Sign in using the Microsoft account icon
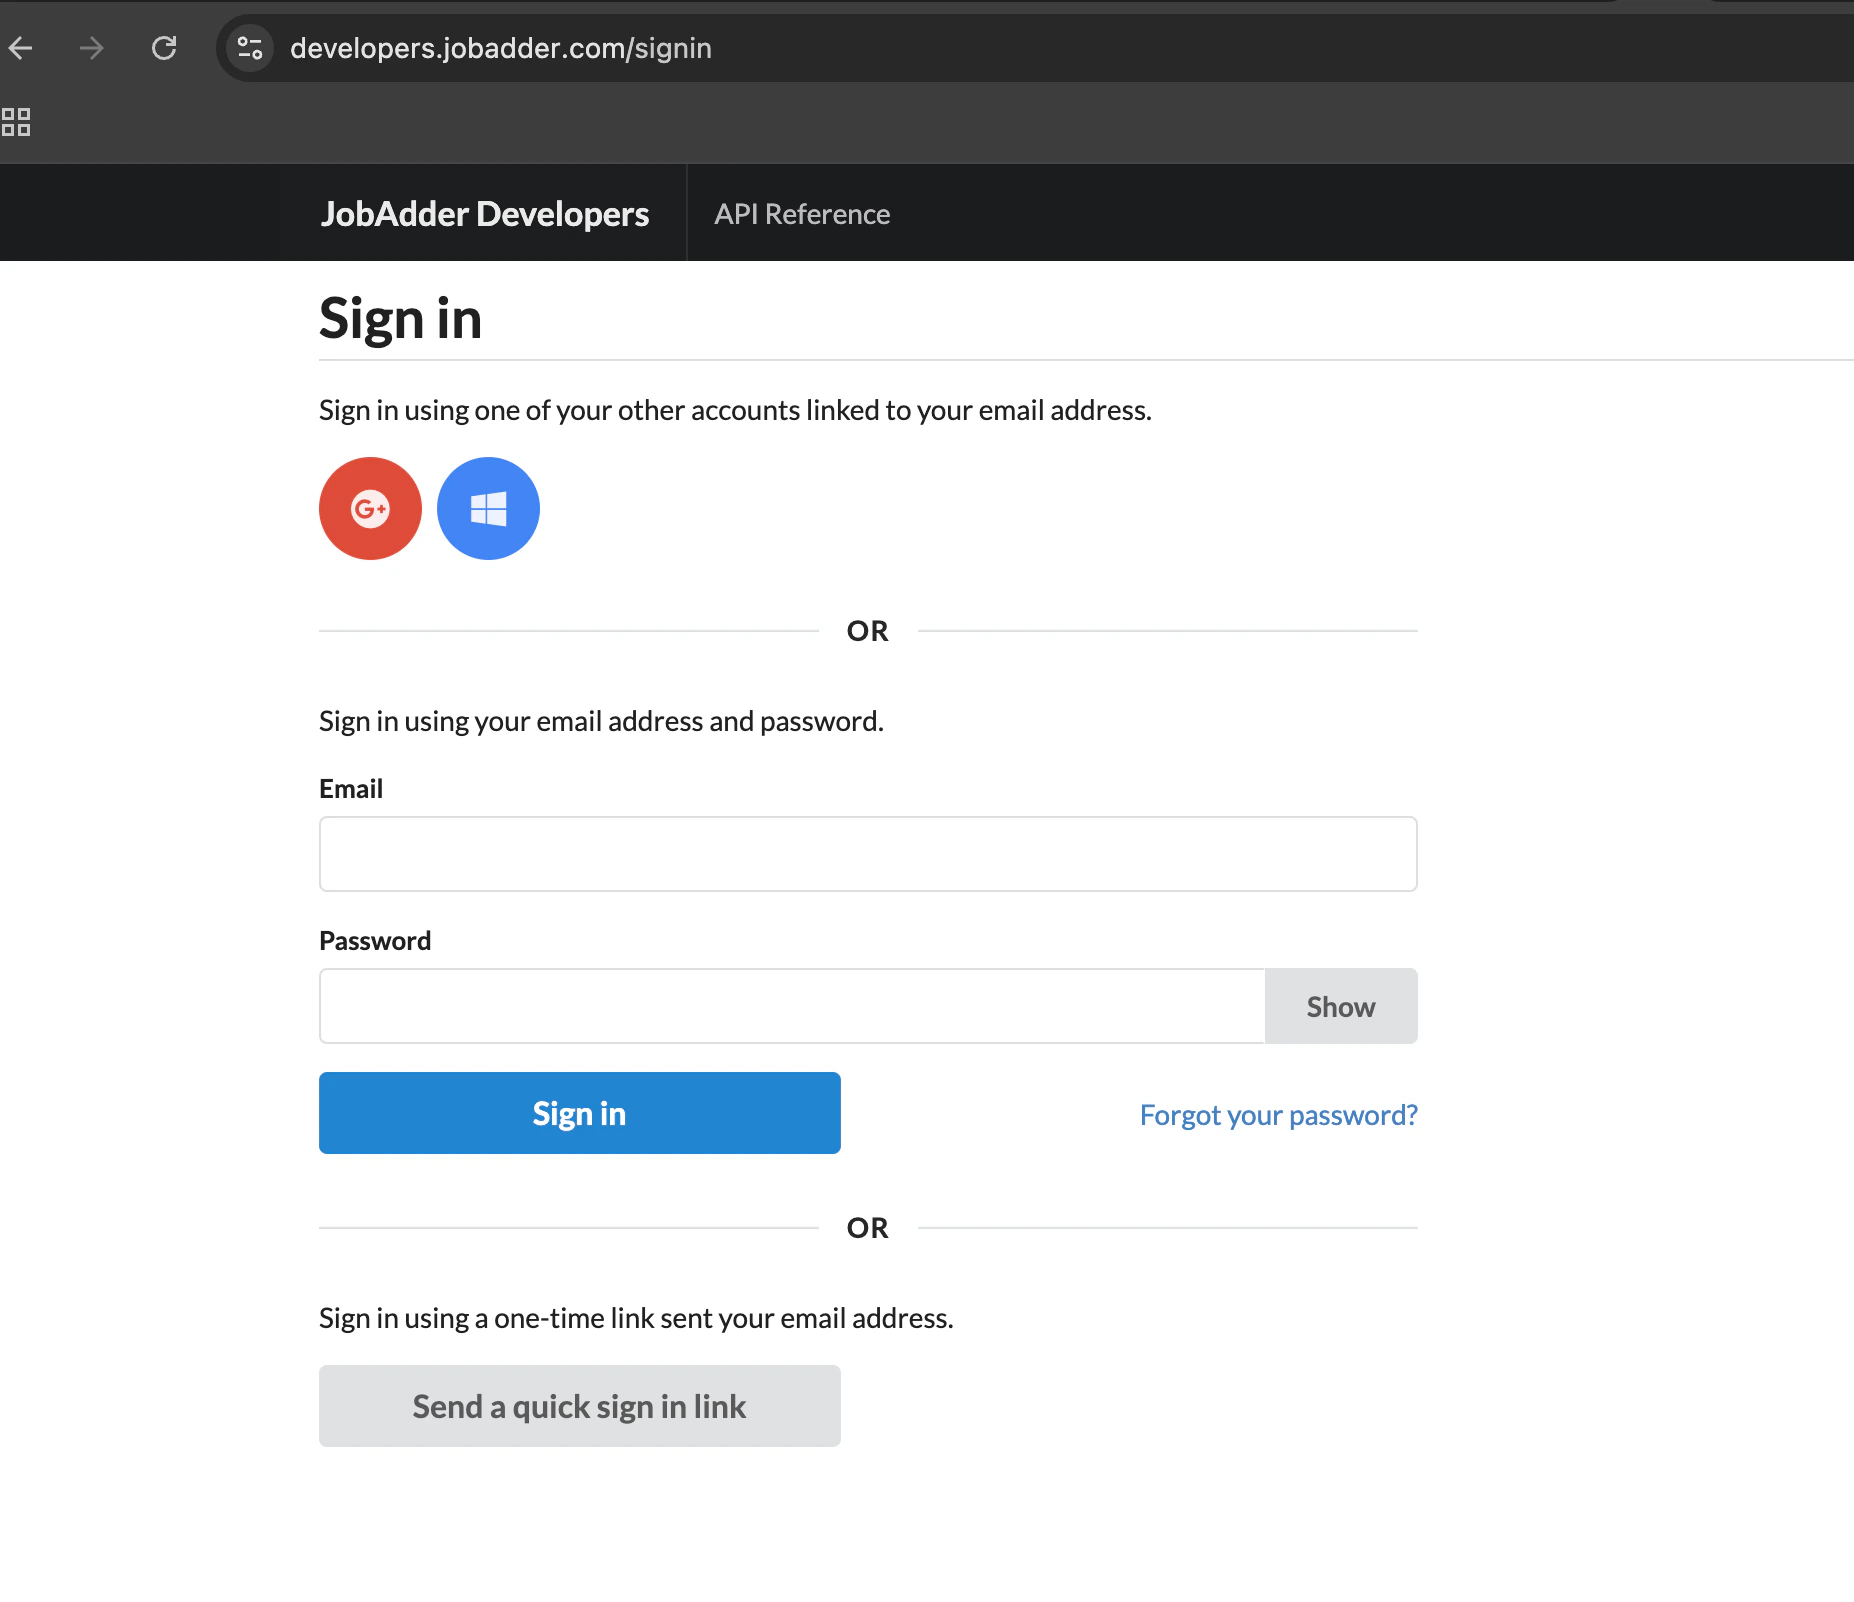This screenshot has width=1854, height=1602. [487, 508]
